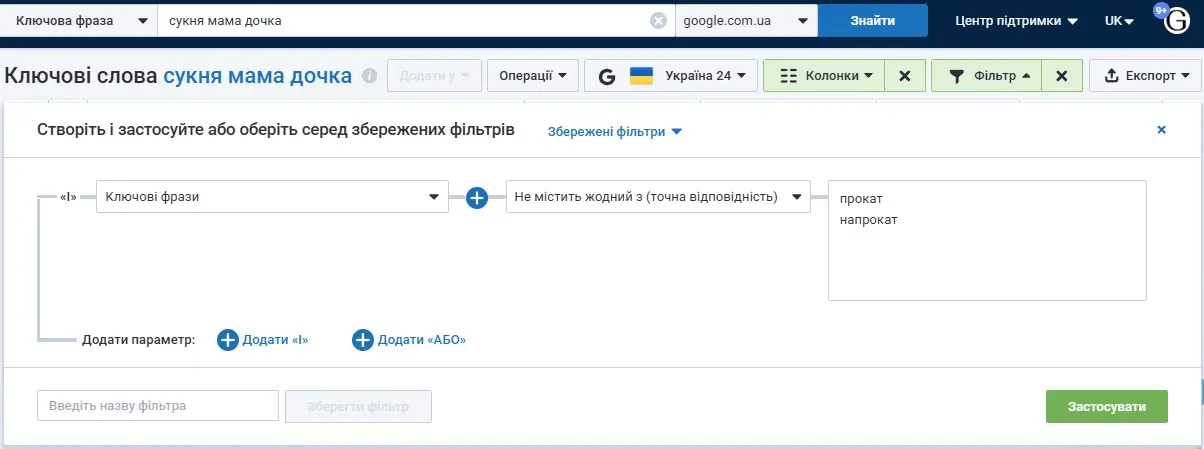Expand Збережені фільтри list

[x=614, y=131]
